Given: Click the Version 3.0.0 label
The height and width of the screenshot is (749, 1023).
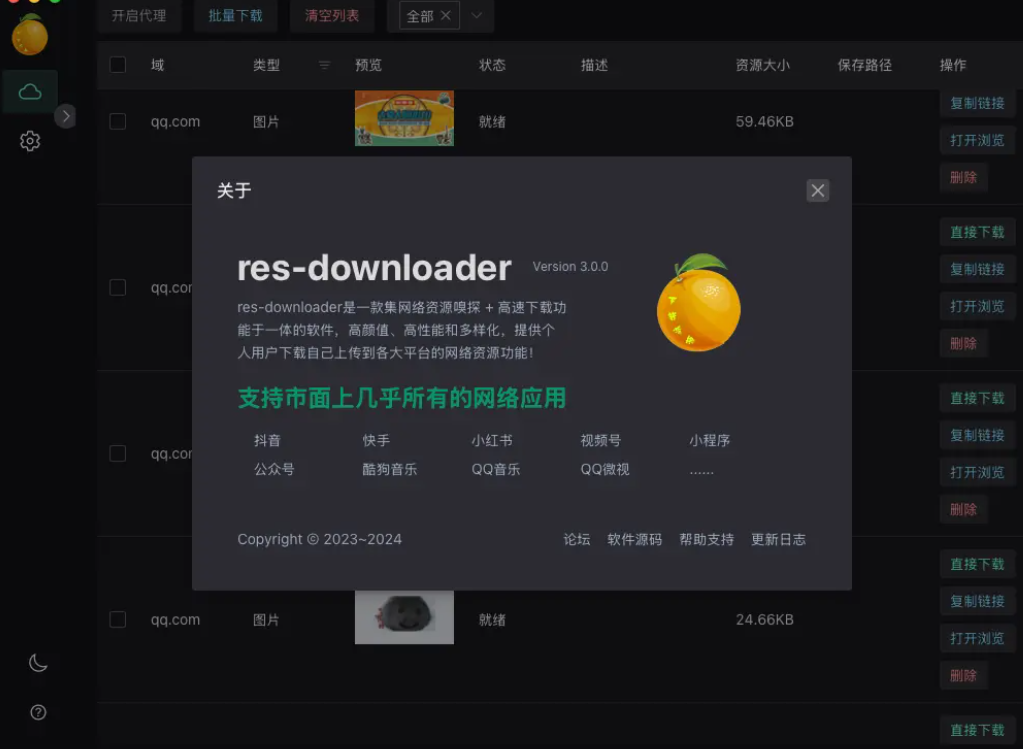Looking at the screenshot, I should tap(570, 267).
